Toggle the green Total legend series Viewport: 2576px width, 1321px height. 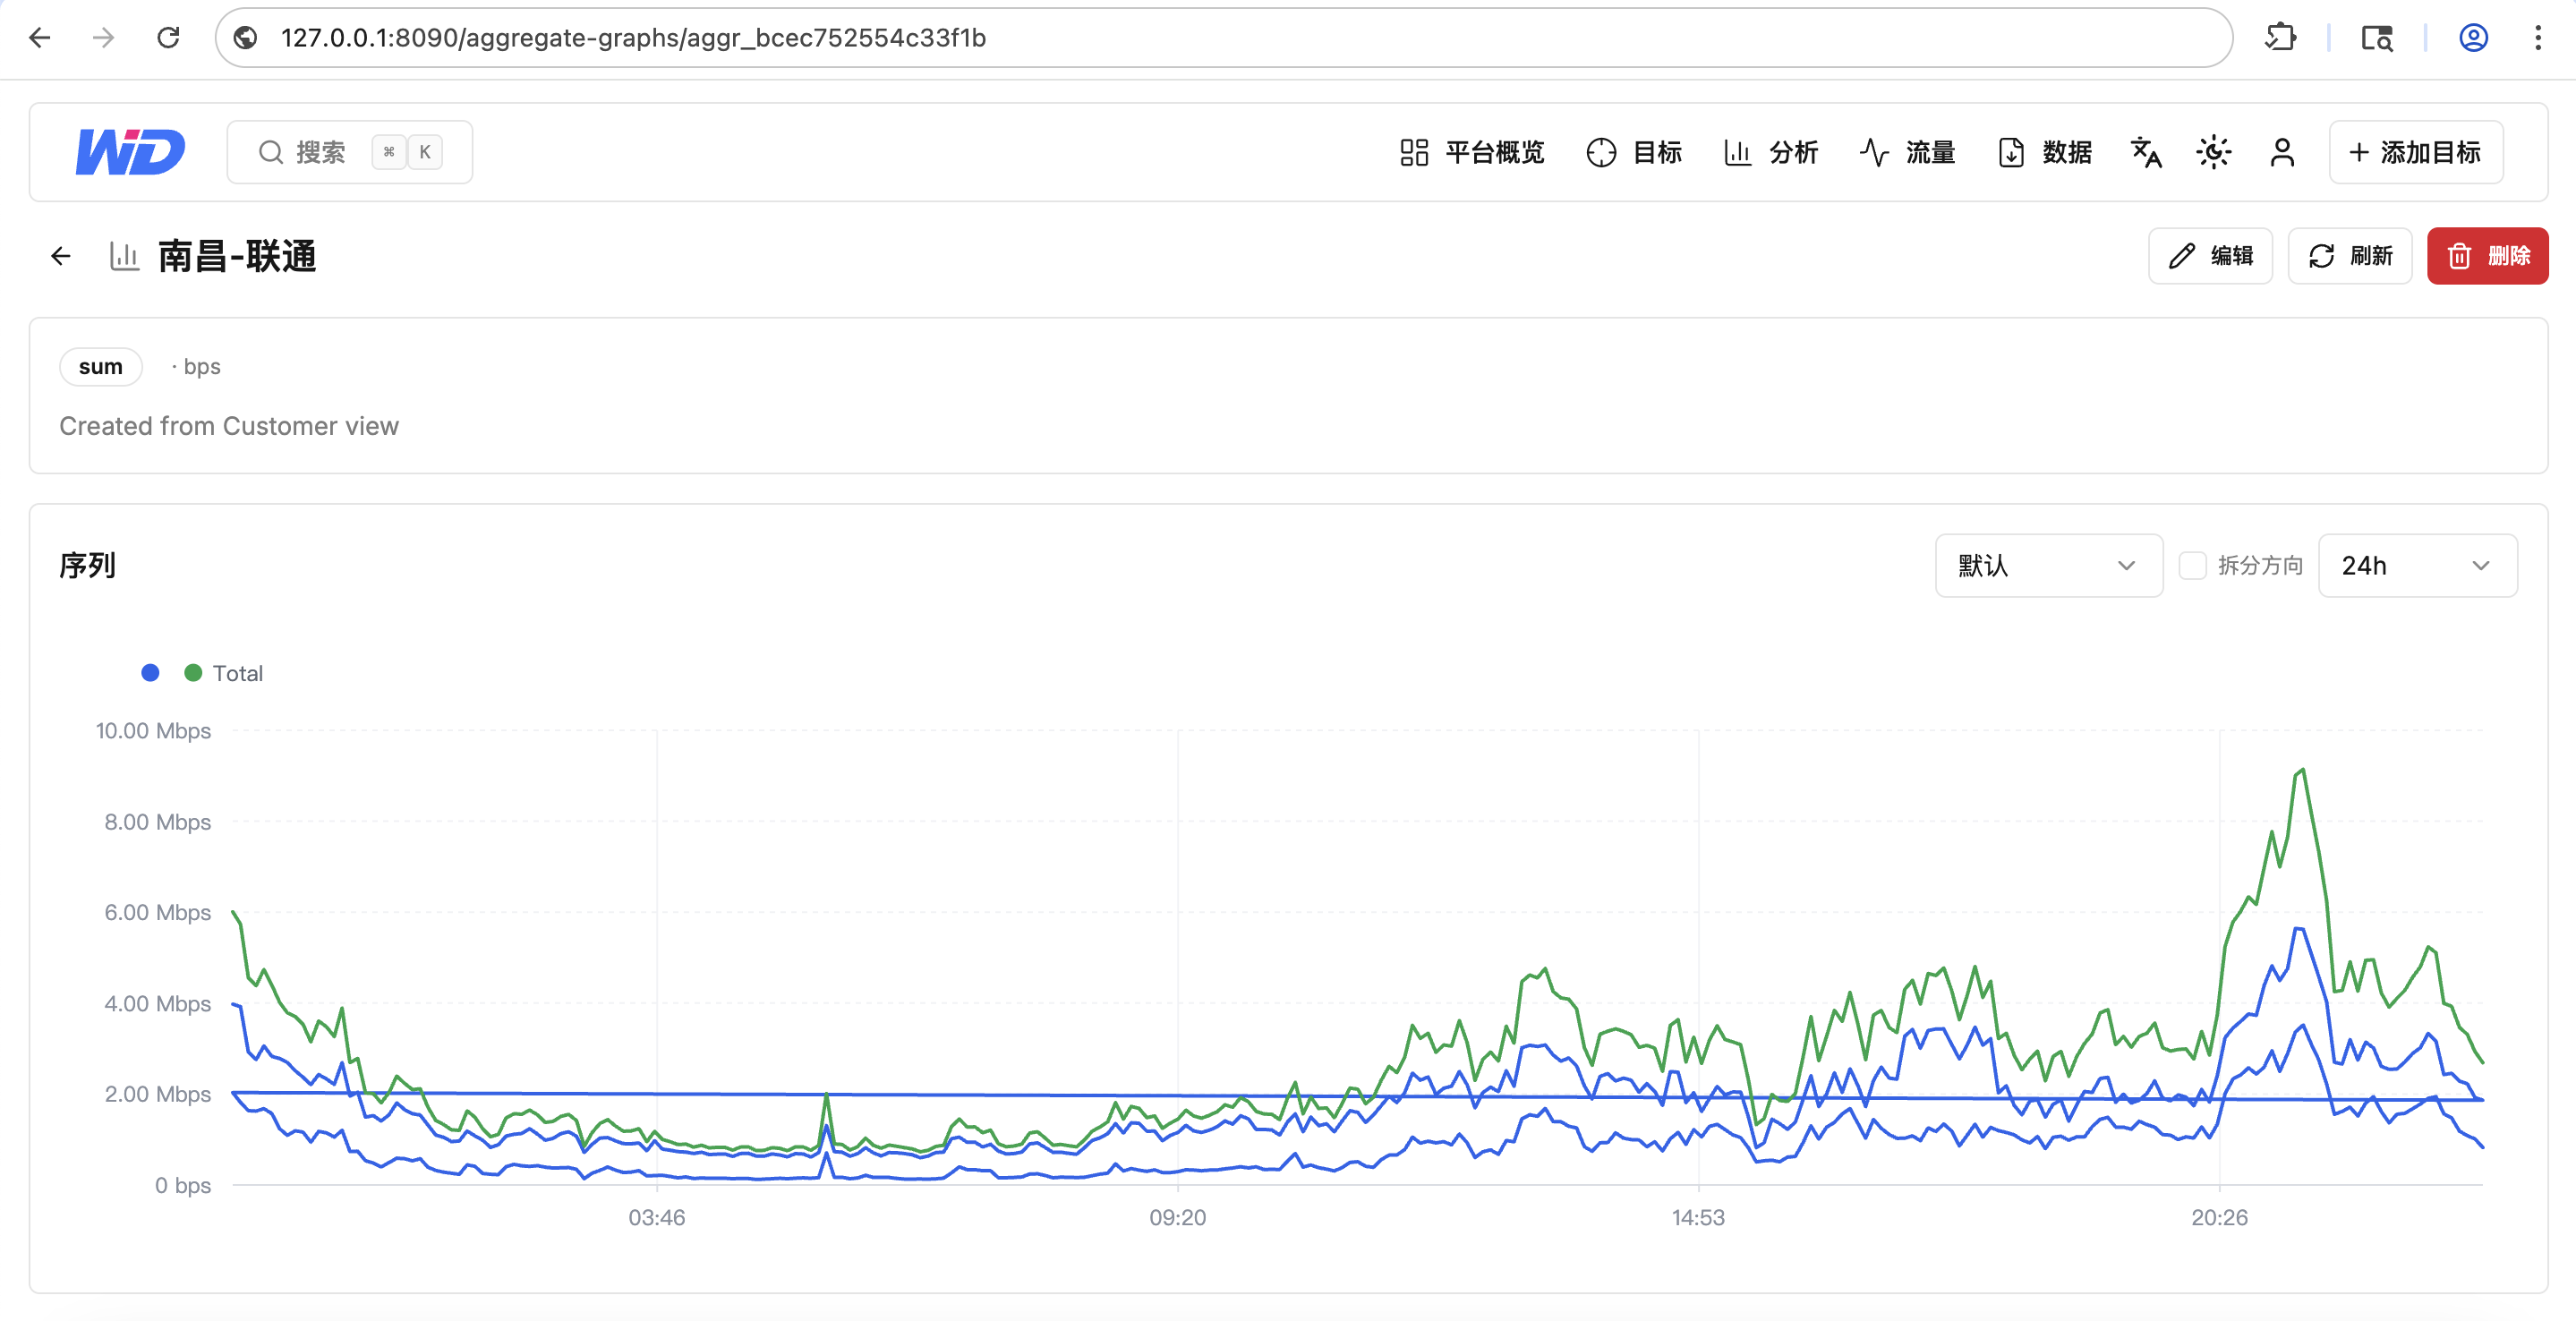(x=224, y=673)
